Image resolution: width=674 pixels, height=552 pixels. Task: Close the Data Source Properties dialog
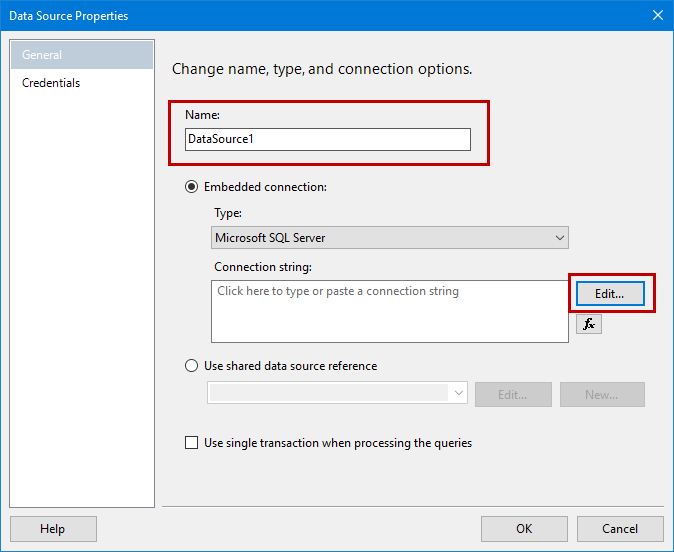(657, 15)
